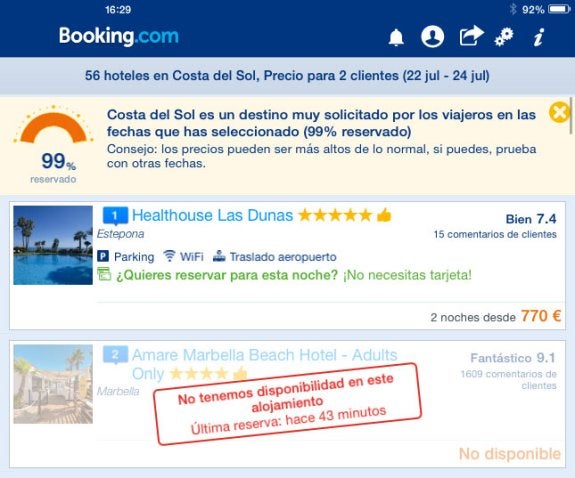Click the number 1 marker badge
Screen dimensions: 575x478
click(115, 216)
